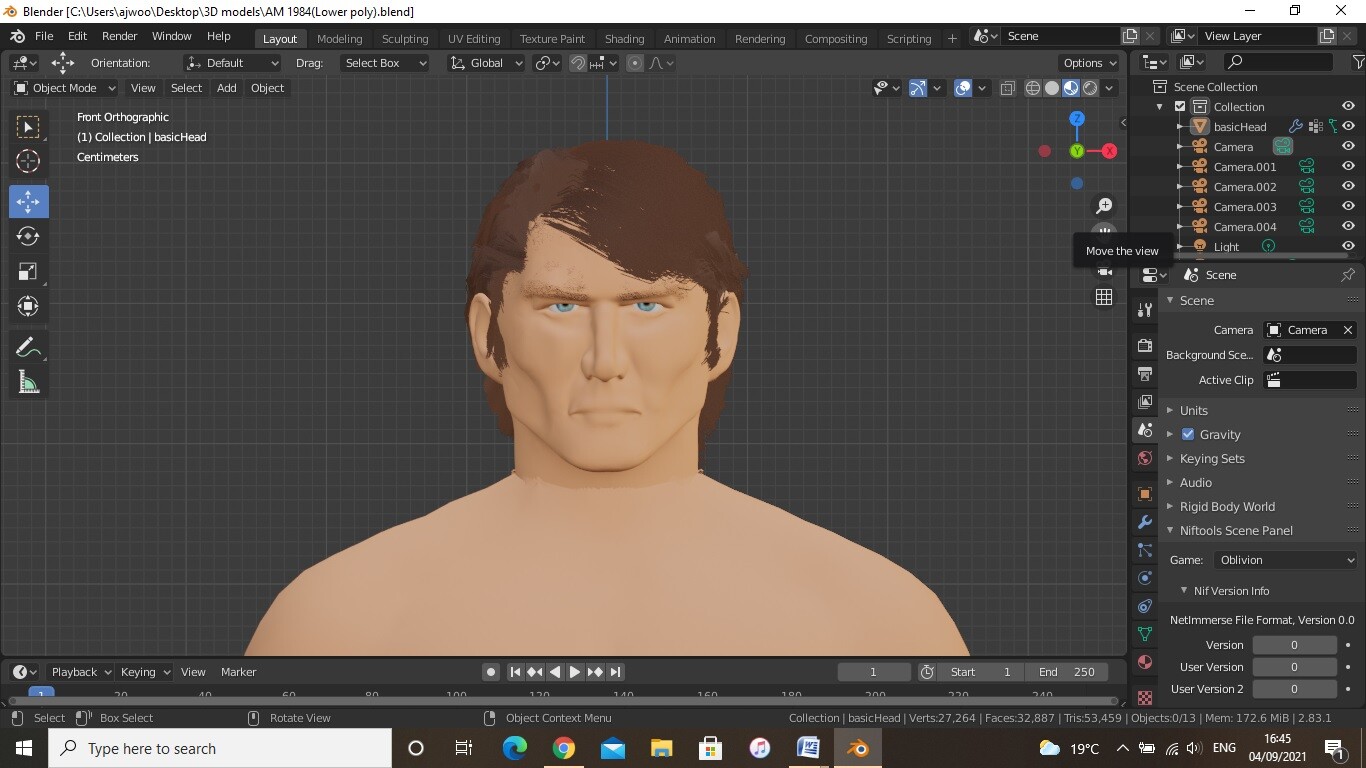The height and width of the screenshot is (768, 1366).
Task: Activate the Measure ruler tool
Action: (x=28, y=382)
